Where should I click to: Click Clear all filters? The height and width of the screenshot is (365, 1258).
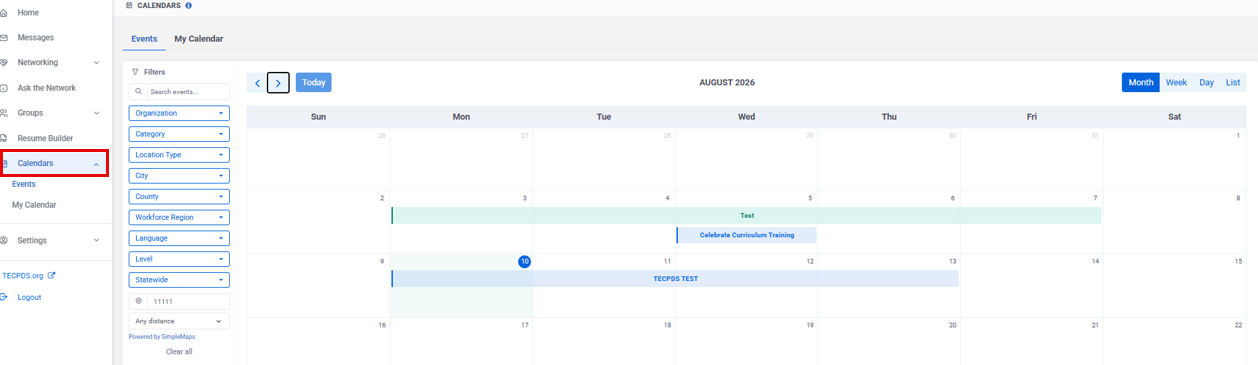click(179, 352)
